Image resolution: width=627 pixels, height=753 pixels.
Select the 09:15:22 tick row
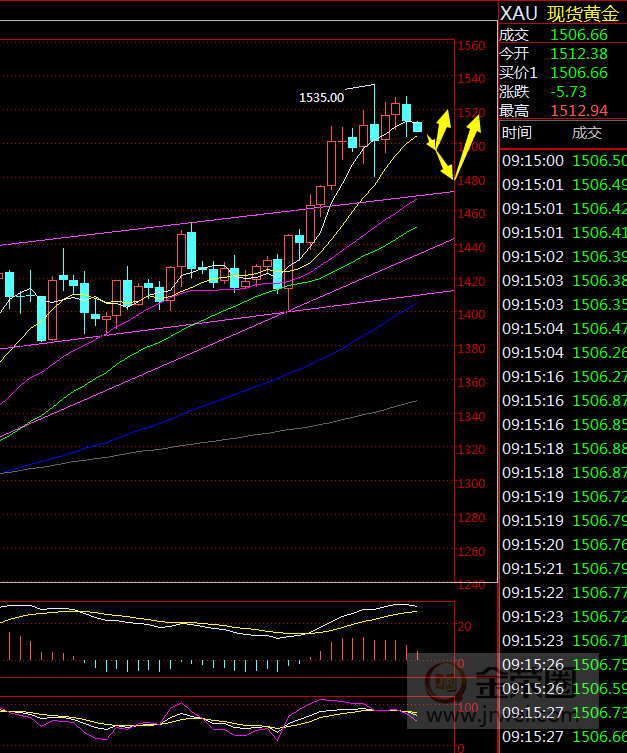564,593
